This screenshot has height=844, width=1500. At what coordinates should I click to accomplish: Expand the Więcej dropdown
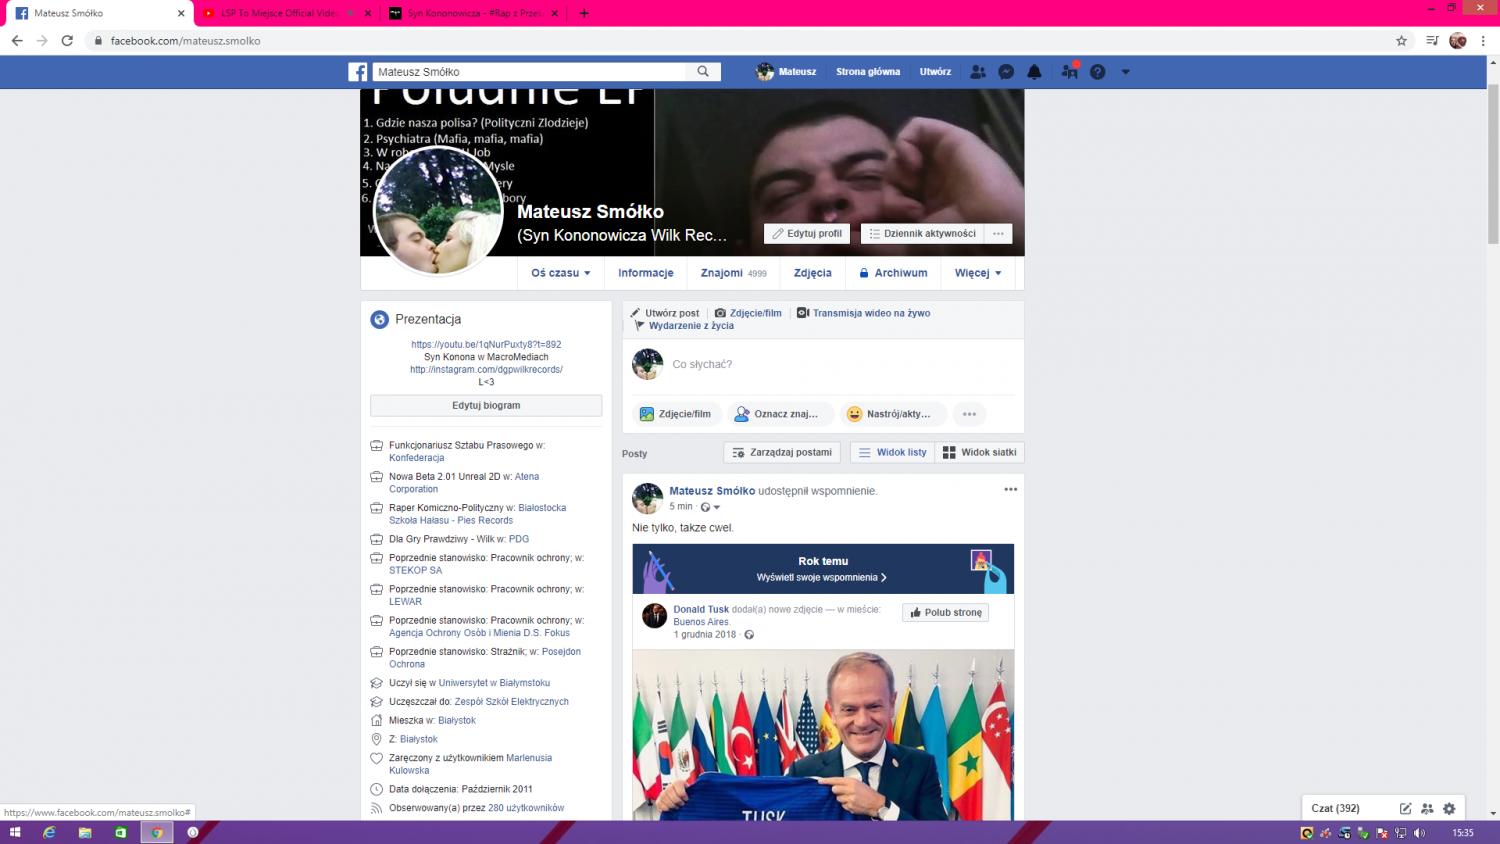coord(977,273)
